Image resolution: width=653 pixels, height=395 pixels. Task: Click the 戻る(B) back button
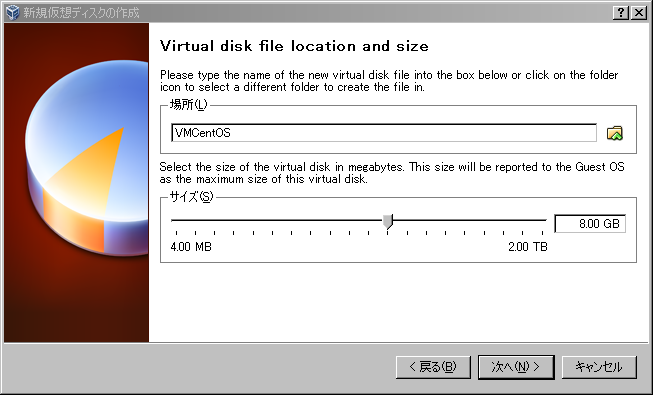tap(433, 367)
